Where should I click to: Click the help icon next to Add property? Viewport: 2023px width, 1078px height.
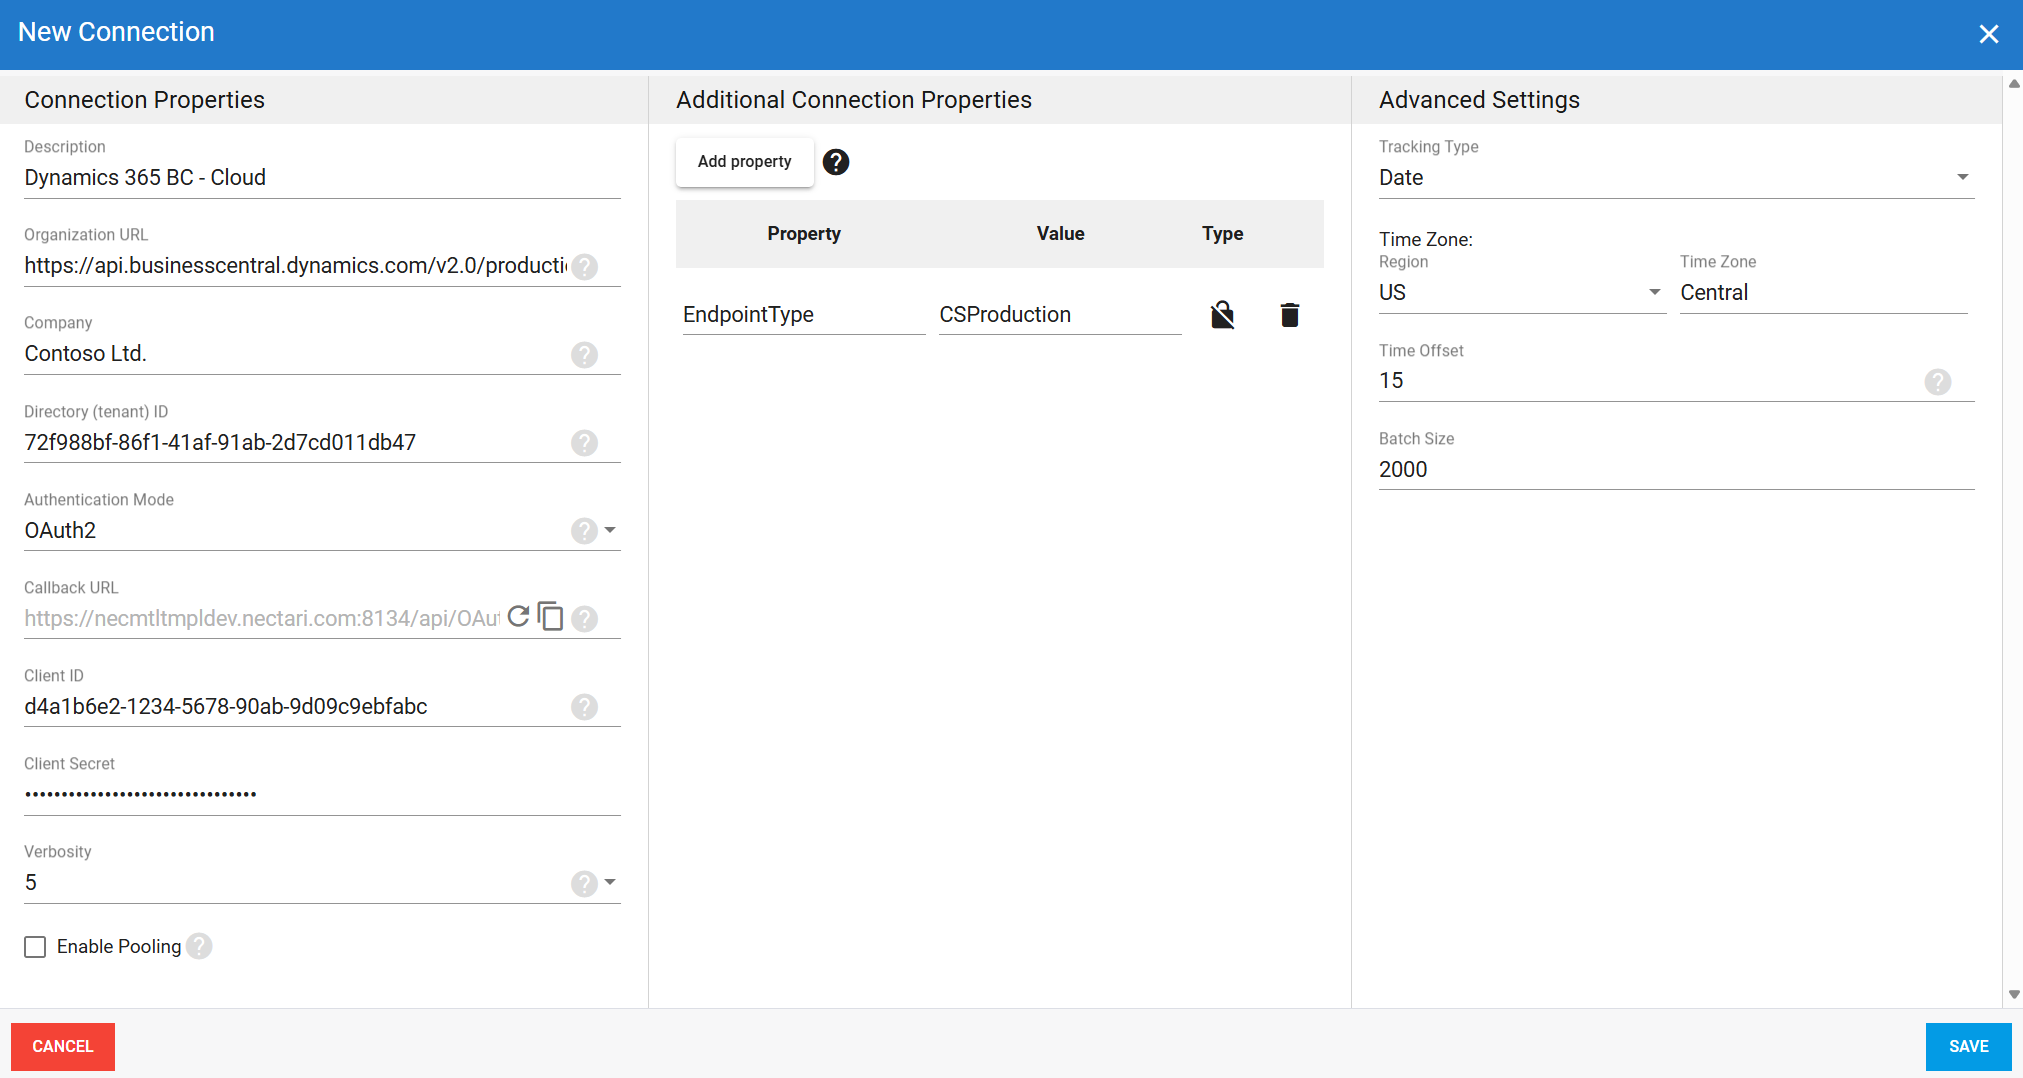click(x=836, y=162)
